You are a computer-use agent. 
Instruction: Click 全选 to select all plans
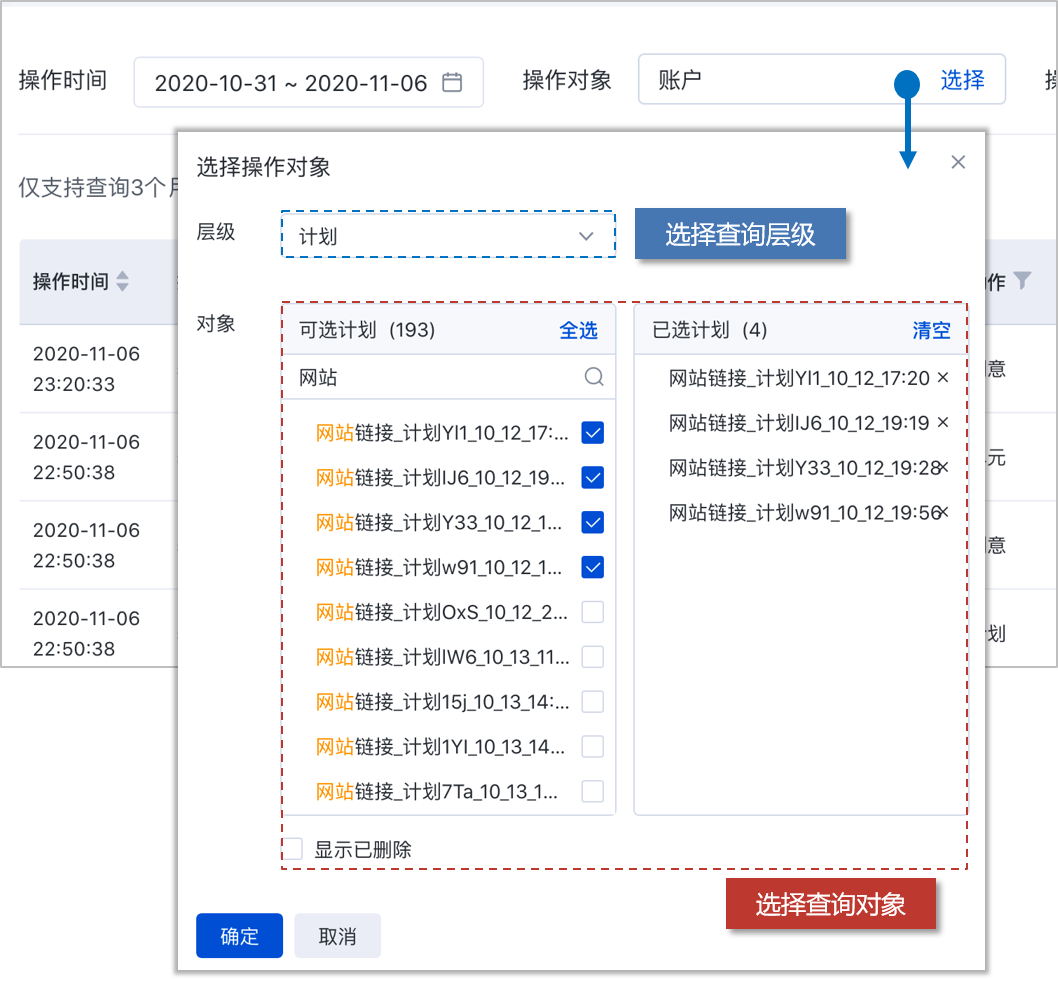tap(578, 331)
